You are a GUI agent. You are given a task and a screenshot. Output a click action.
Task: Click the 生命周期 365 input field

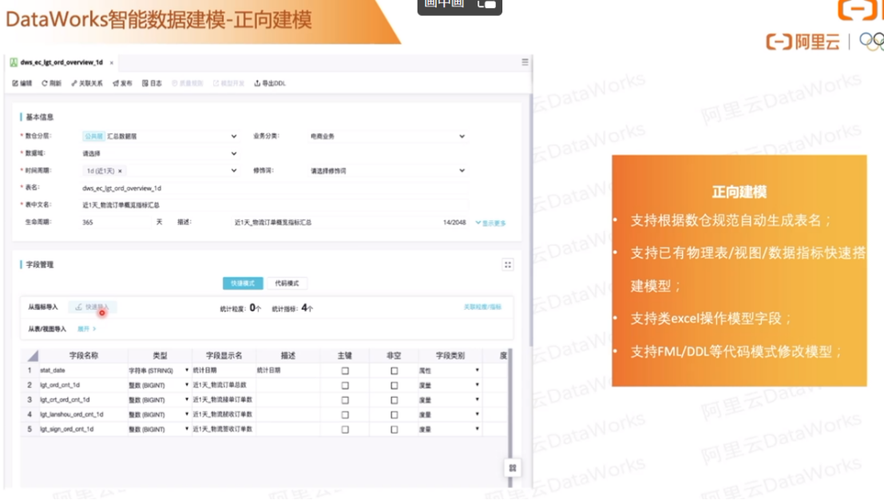[116, 223]
